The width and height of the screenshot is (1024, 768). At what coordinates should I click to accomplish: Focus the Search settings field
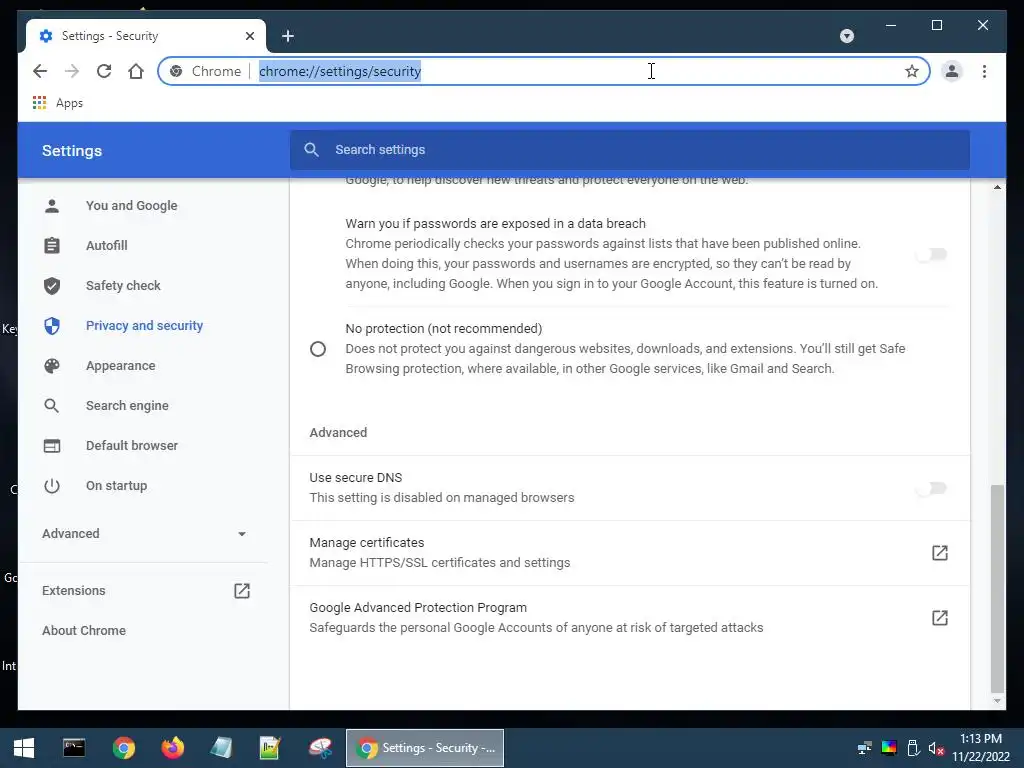click(x=630, y=150)
